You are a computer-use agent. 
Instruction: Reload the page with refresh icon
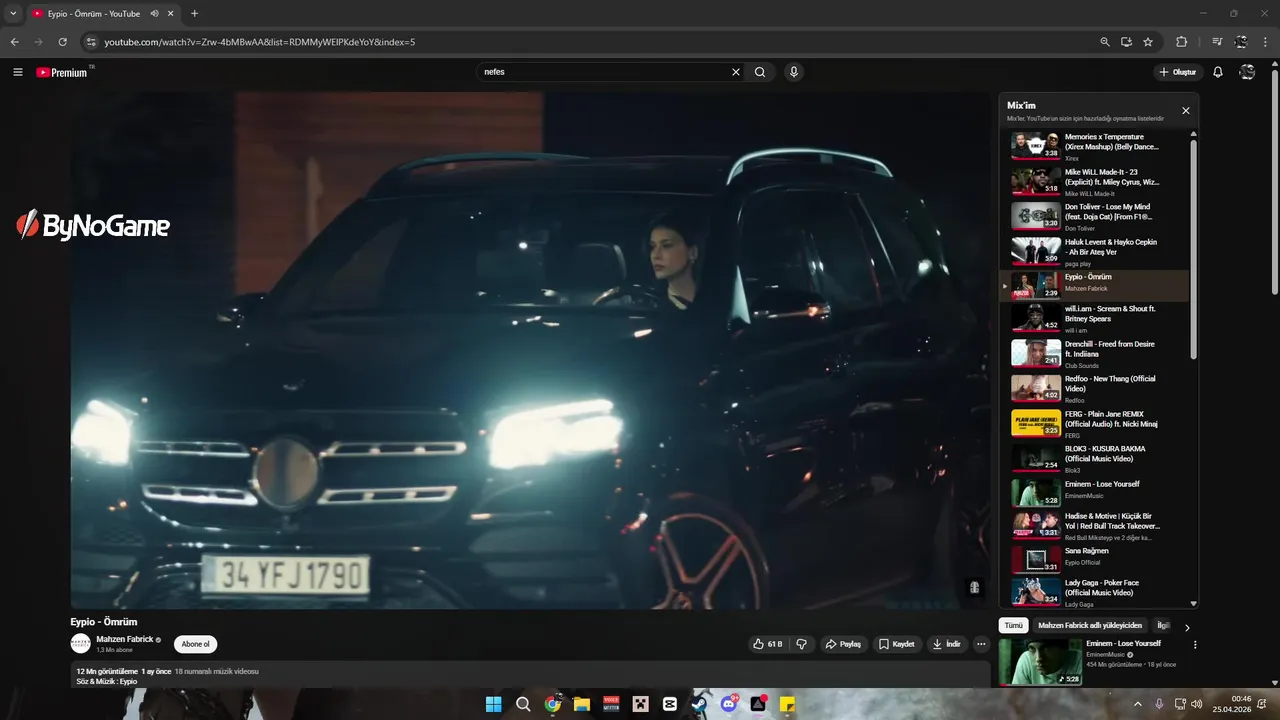[x=63, y=42]
